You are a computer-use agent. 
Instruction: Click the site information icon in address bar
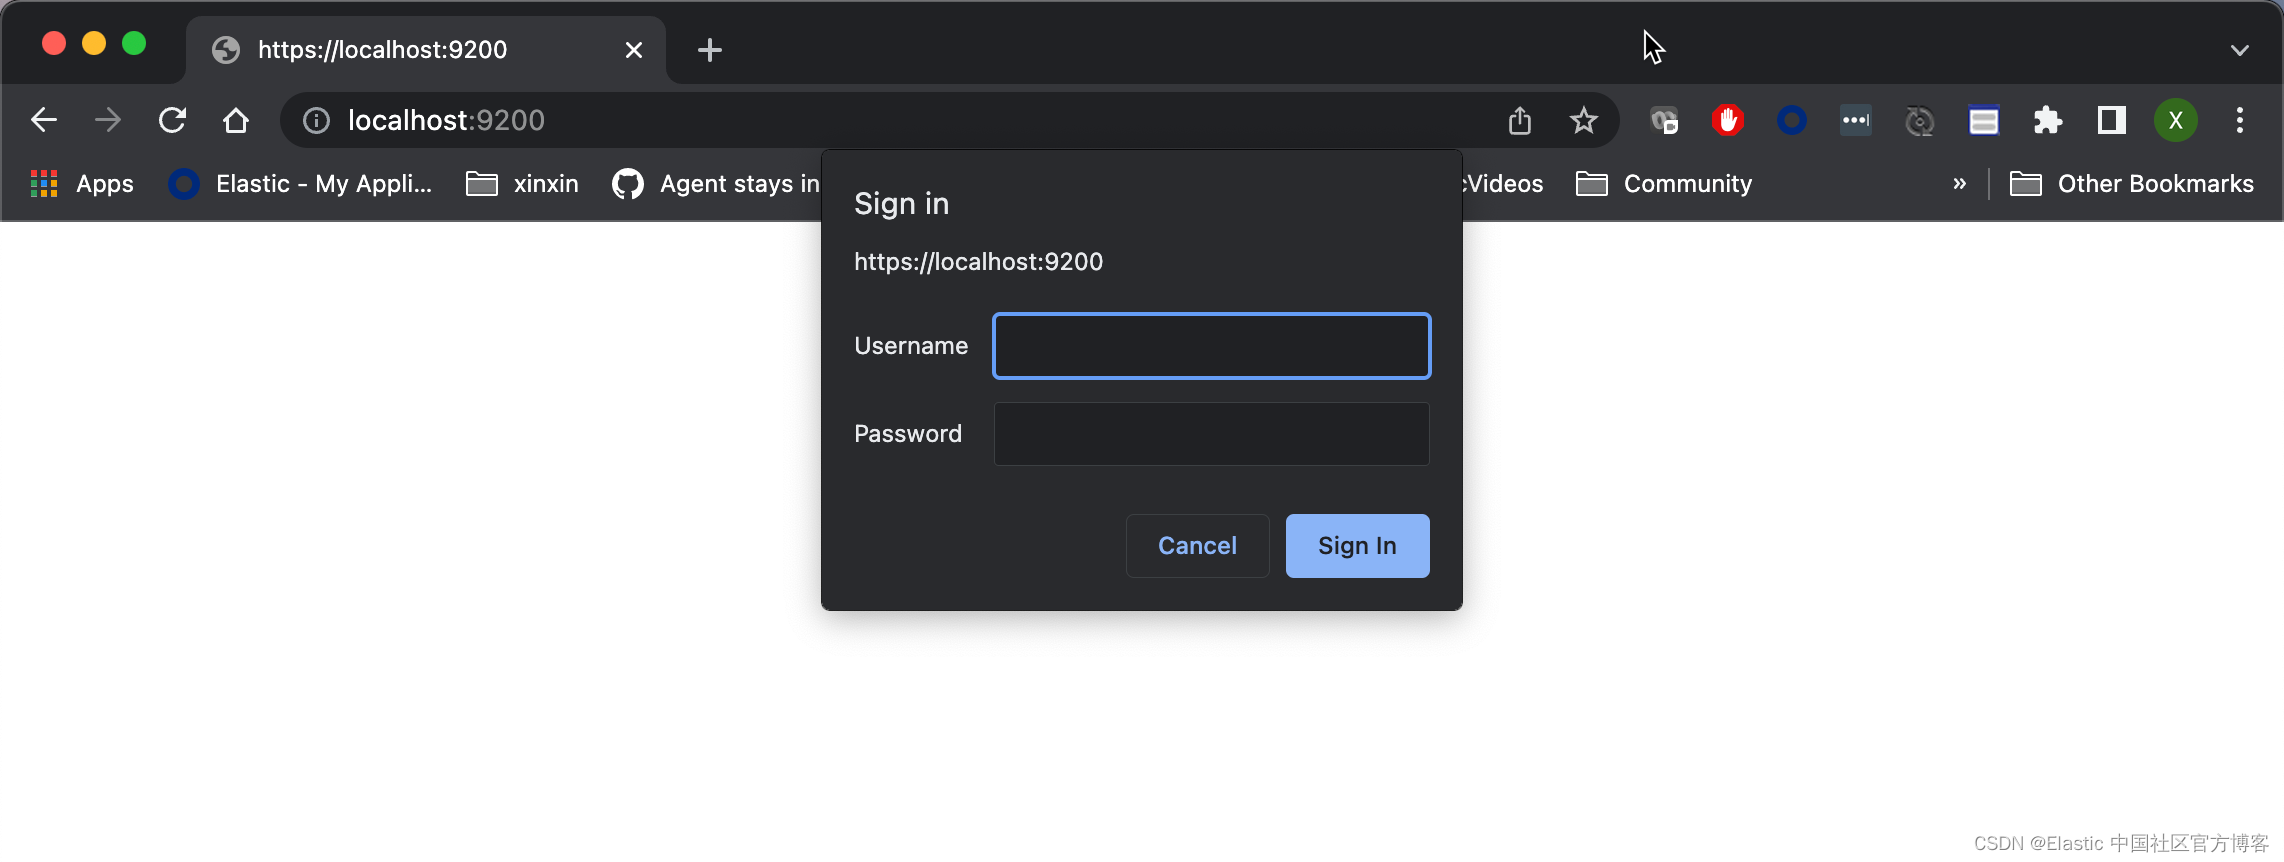[316, 121]
